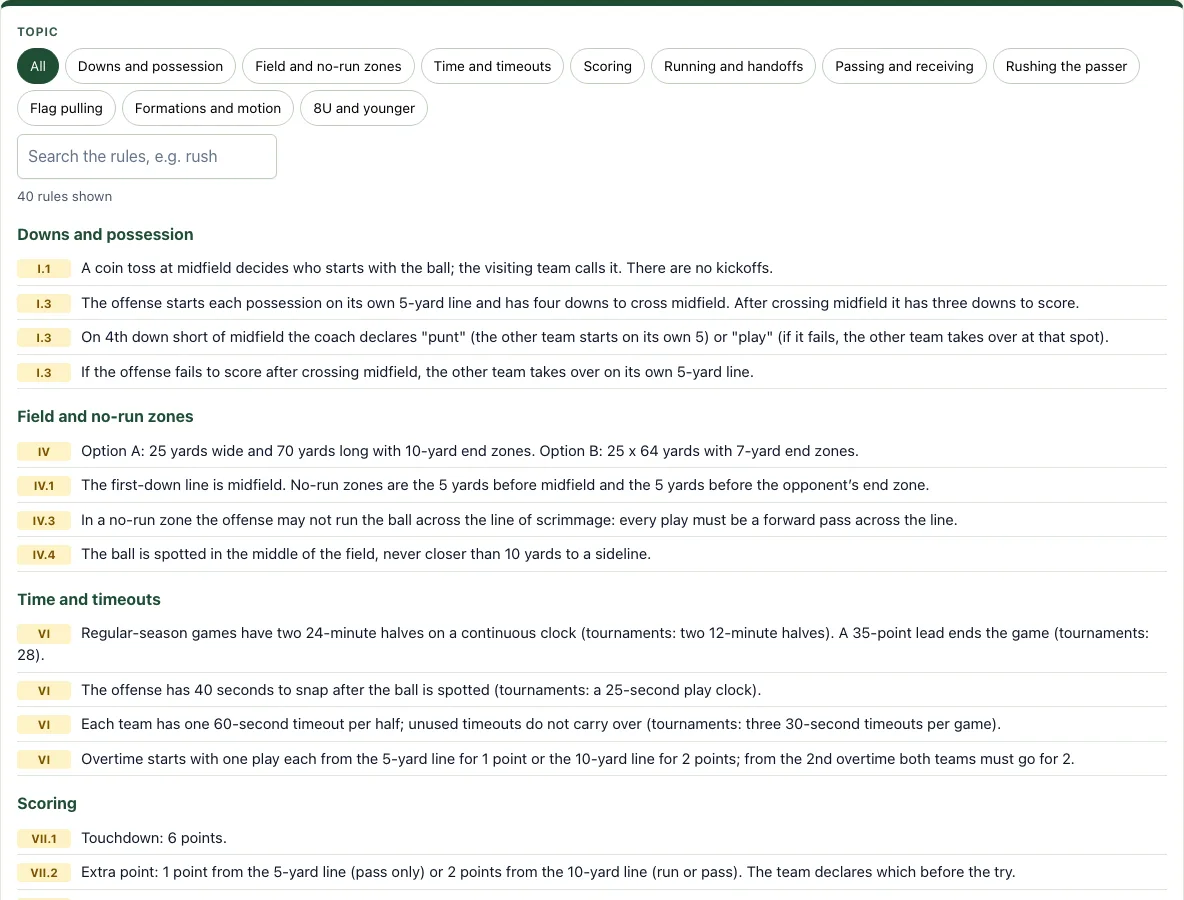The image size is (1184, 900).
Task: Click the 40 seconds to snap rule
Action: tap(421, 689)
